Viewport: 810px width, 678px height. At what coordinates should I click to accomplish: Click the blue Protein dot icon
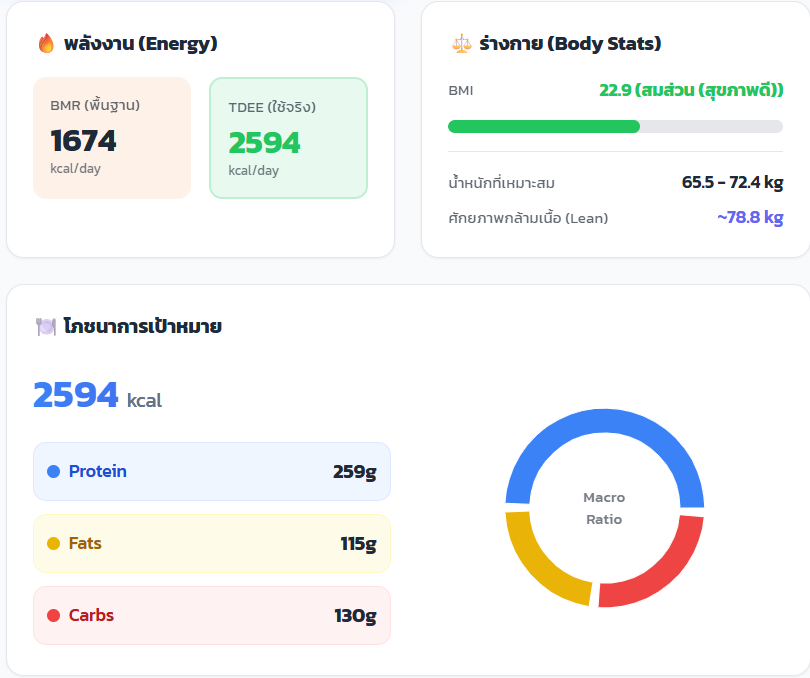54,471
